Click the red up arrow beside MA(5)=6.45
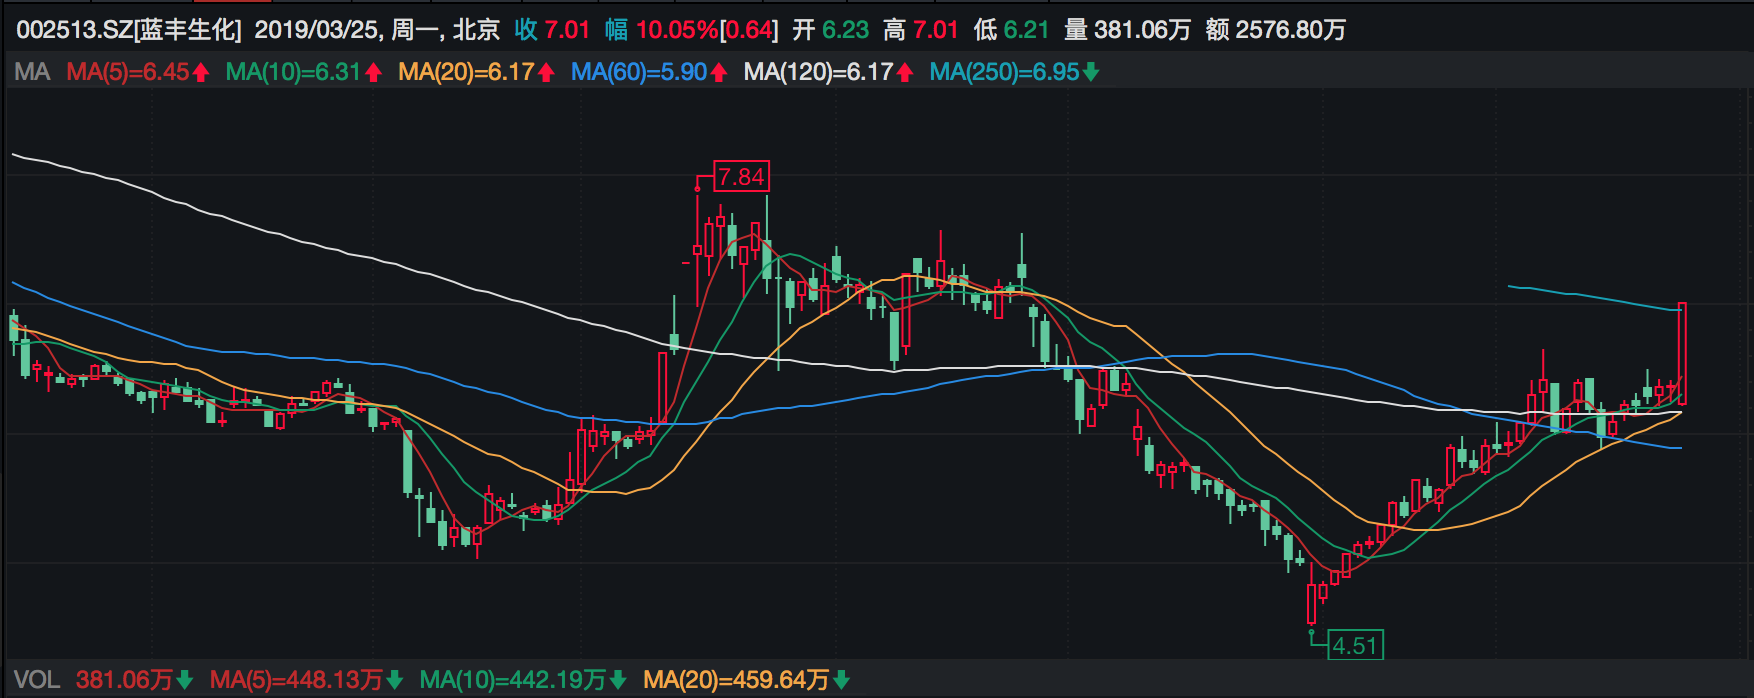 (x=201, y=72)
